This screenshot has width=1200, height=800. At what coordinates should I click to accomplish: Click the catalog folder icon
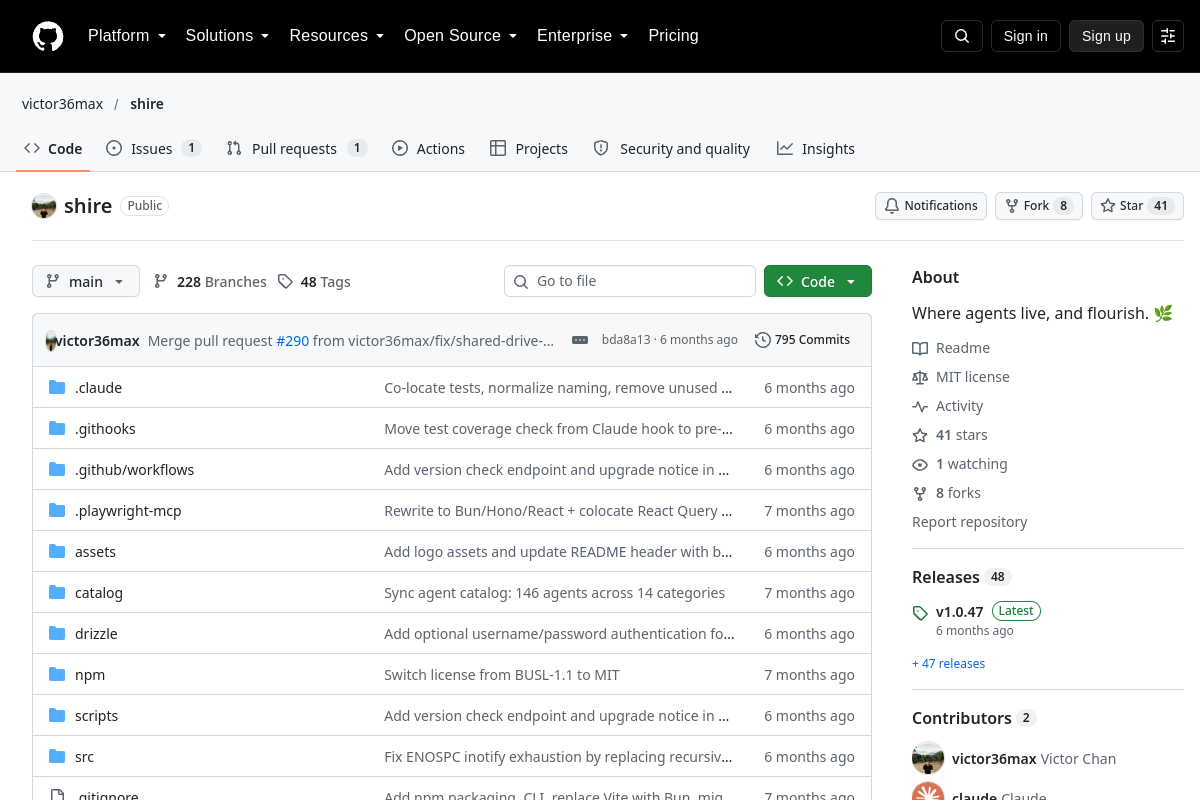(x=57, y=593)
